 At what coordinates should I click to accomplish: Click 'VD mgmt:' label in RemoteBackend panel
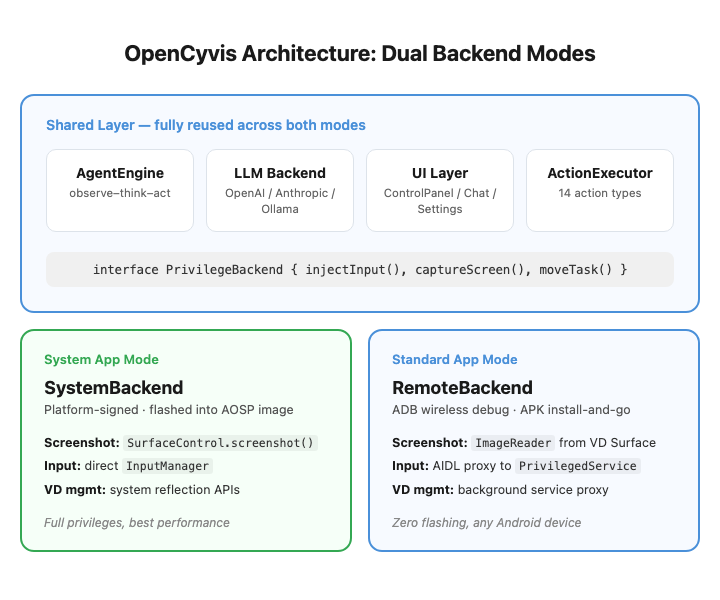point(423,490)
